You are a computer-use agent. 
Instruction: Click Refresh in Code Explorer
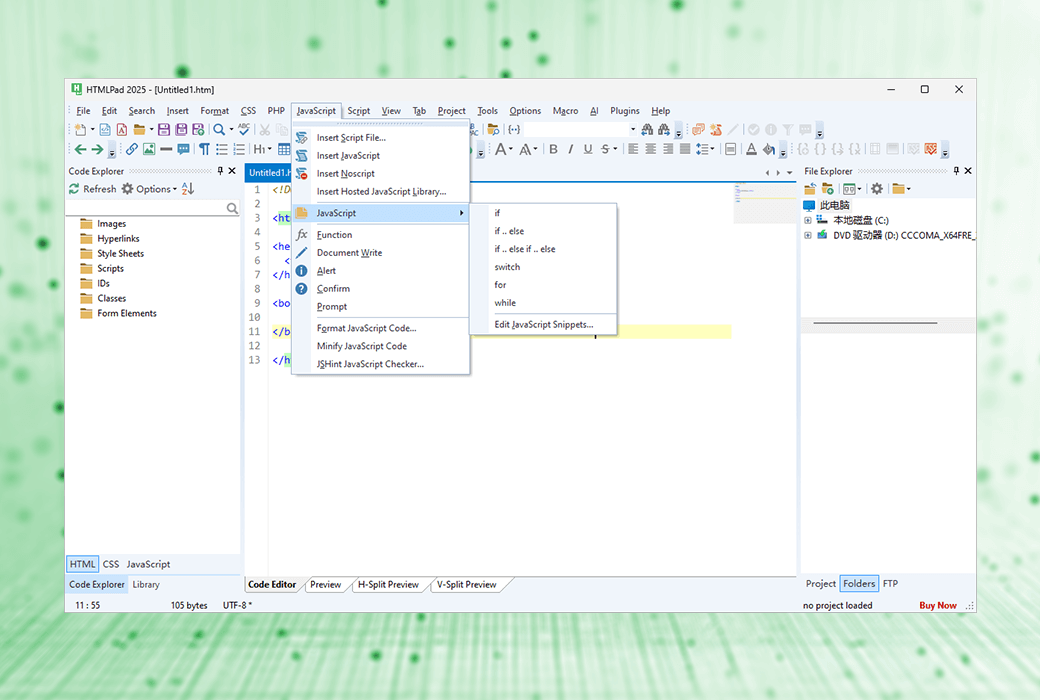click(93, 189)
